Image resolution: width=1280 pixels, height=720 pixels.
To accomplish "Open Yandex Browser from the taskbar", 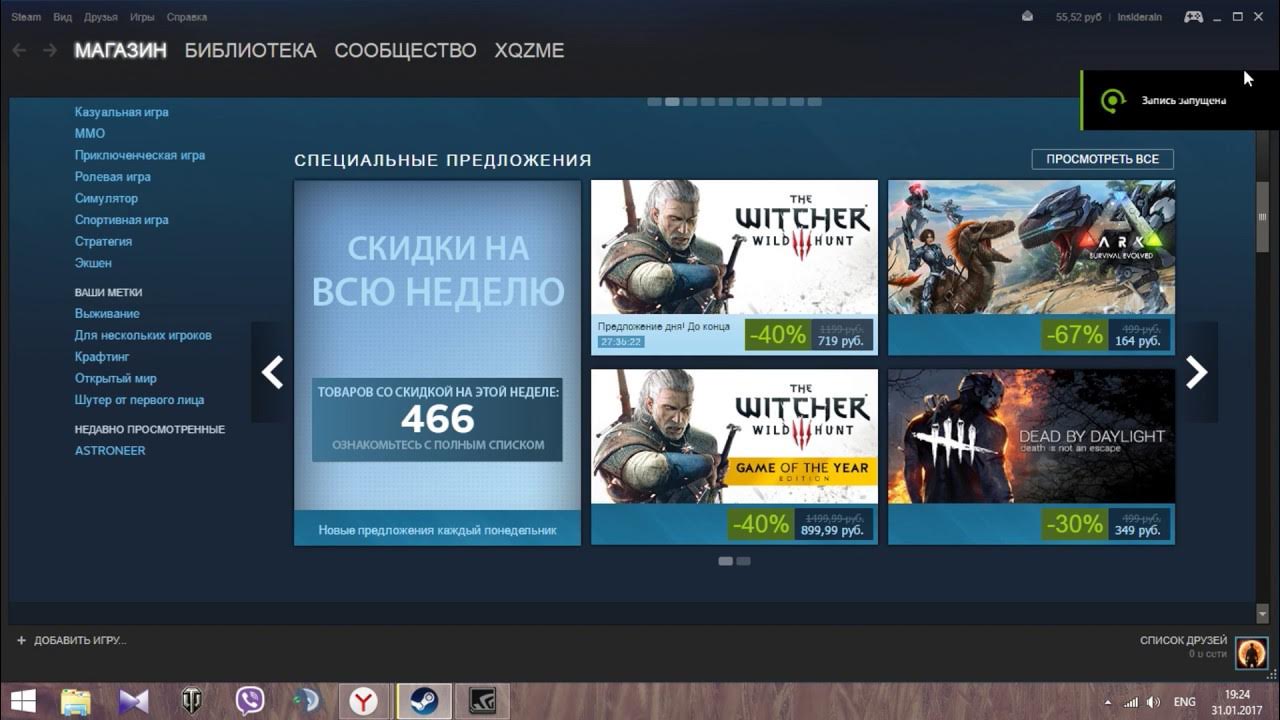I will point(363,700).
